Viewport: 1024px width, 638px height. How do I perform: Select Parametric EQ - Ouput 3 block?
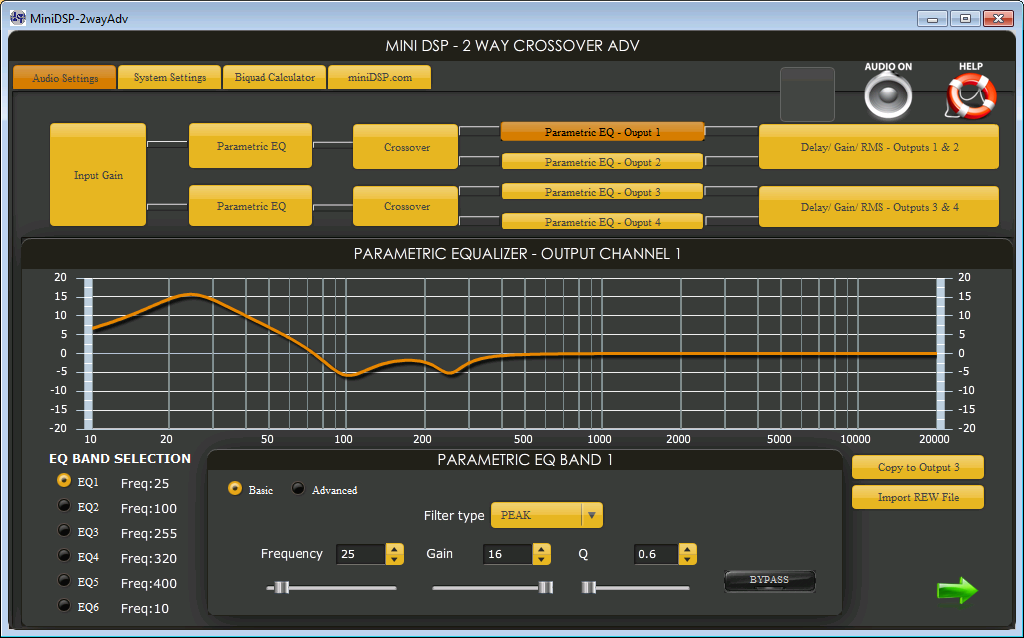click(602, 191)
